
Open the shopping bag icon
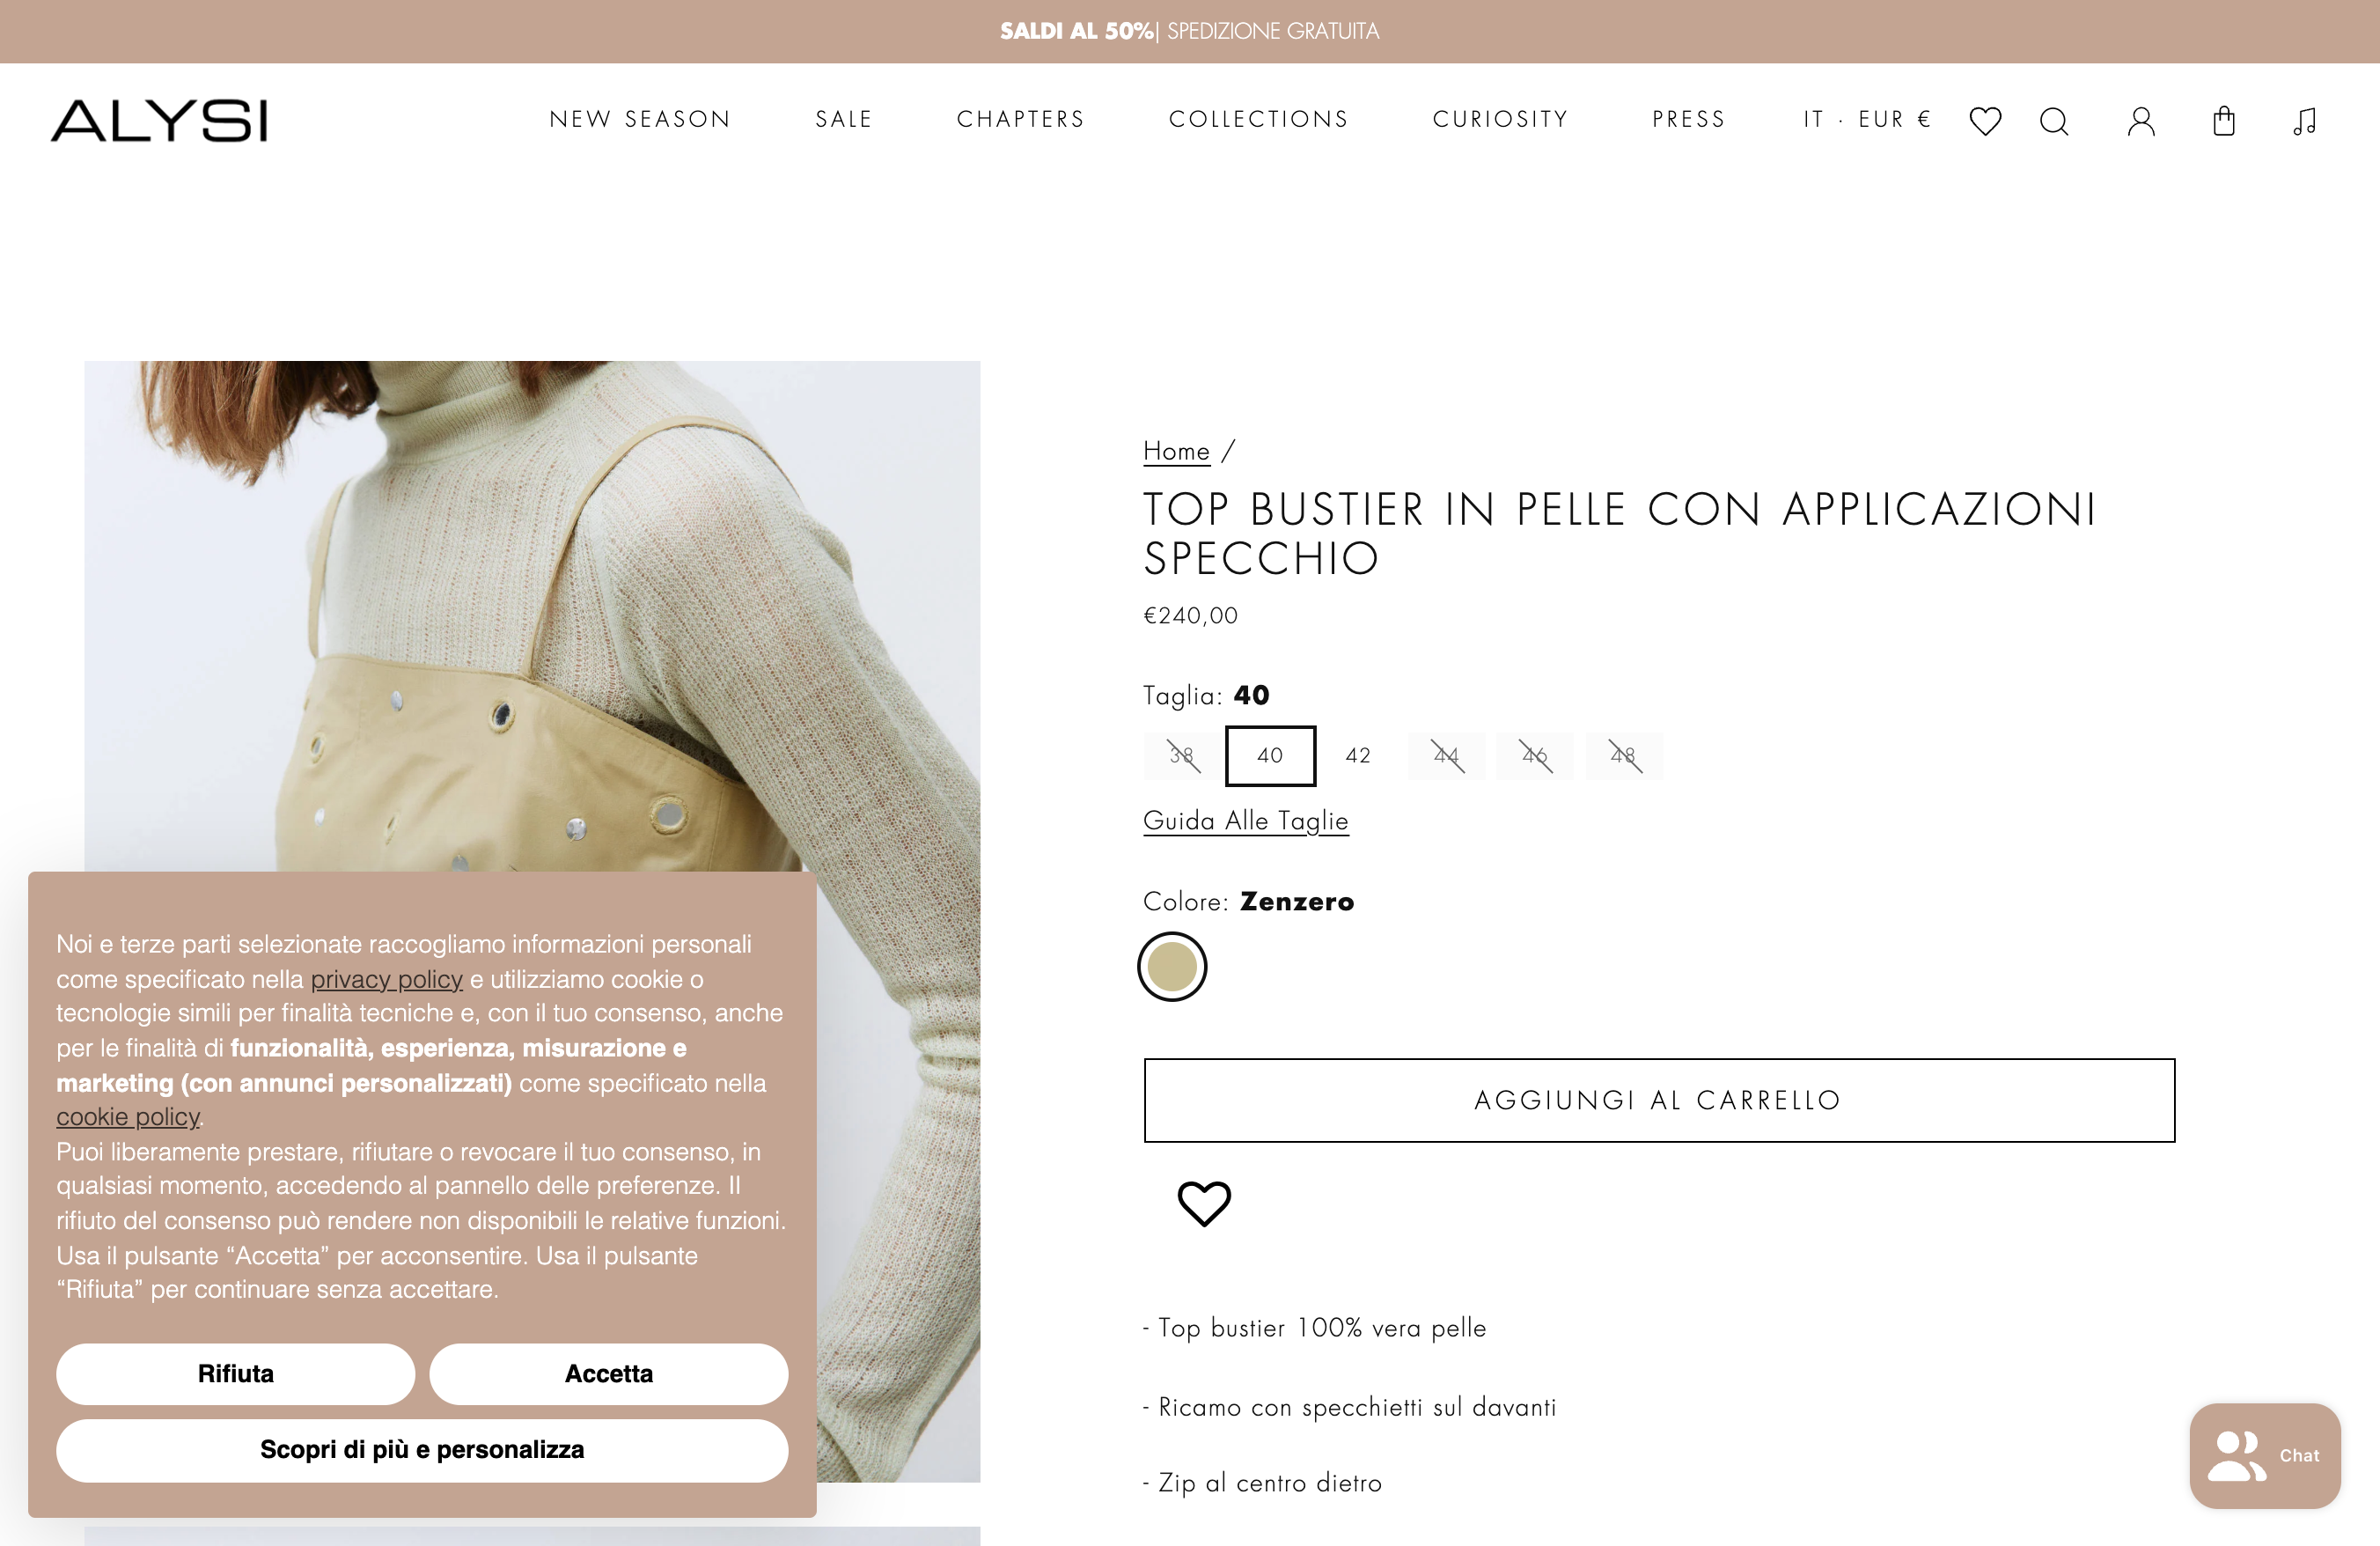pos(2224,121)
